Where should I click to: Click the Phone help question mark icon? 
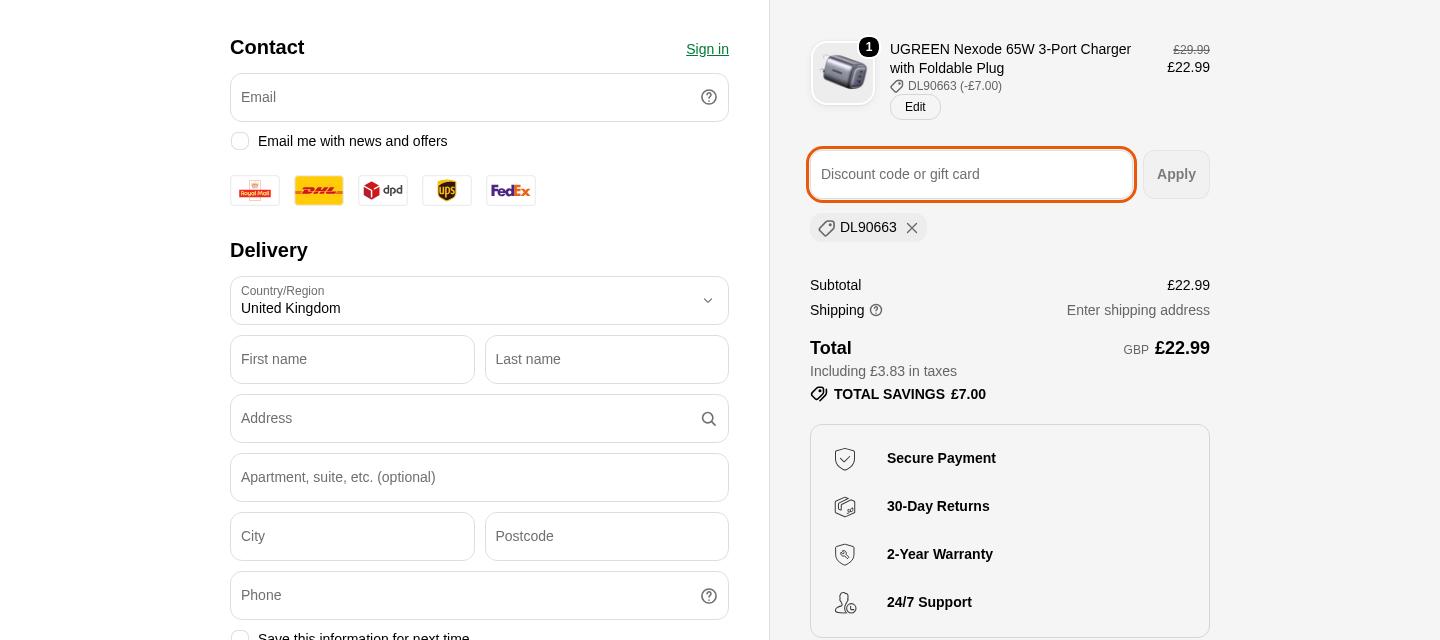[x=709, y=596]
